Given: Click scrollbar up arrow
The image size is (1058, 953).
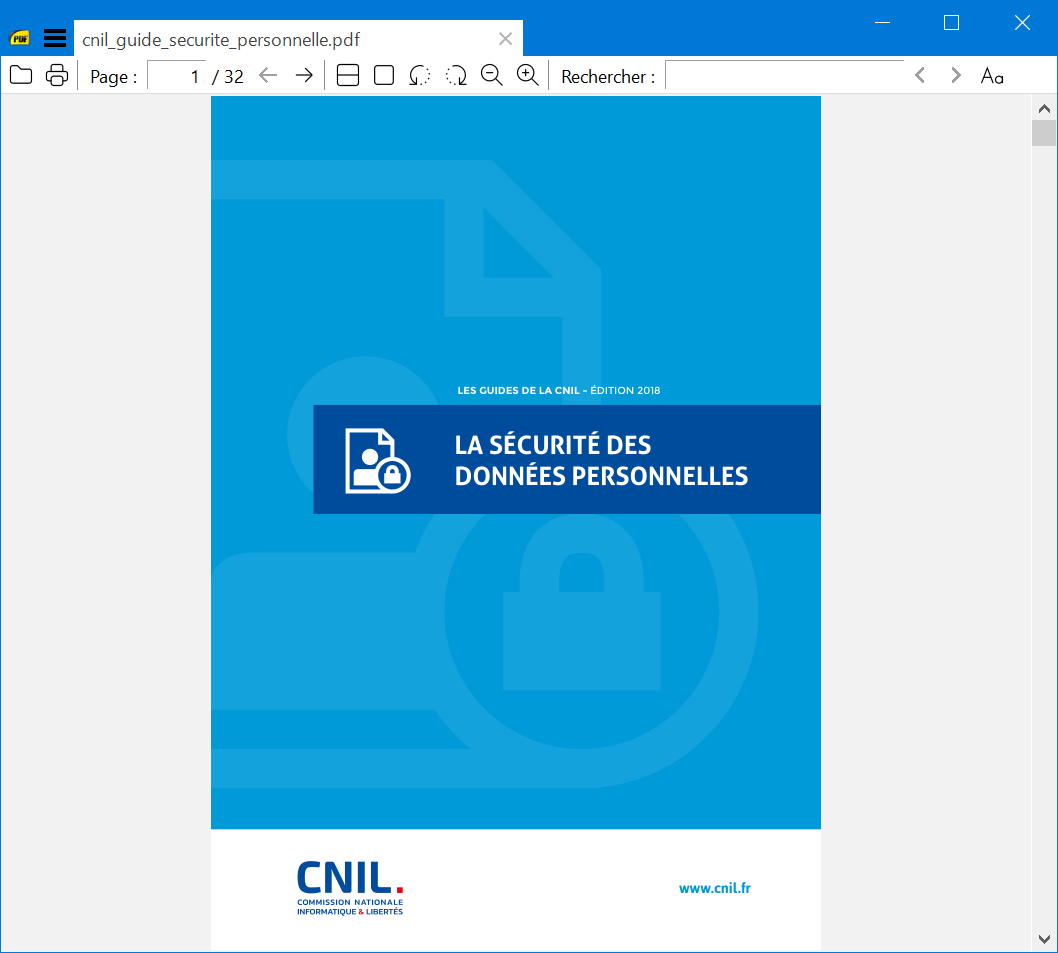Looking at the screenshot, I should click(x=1044, y=109).
